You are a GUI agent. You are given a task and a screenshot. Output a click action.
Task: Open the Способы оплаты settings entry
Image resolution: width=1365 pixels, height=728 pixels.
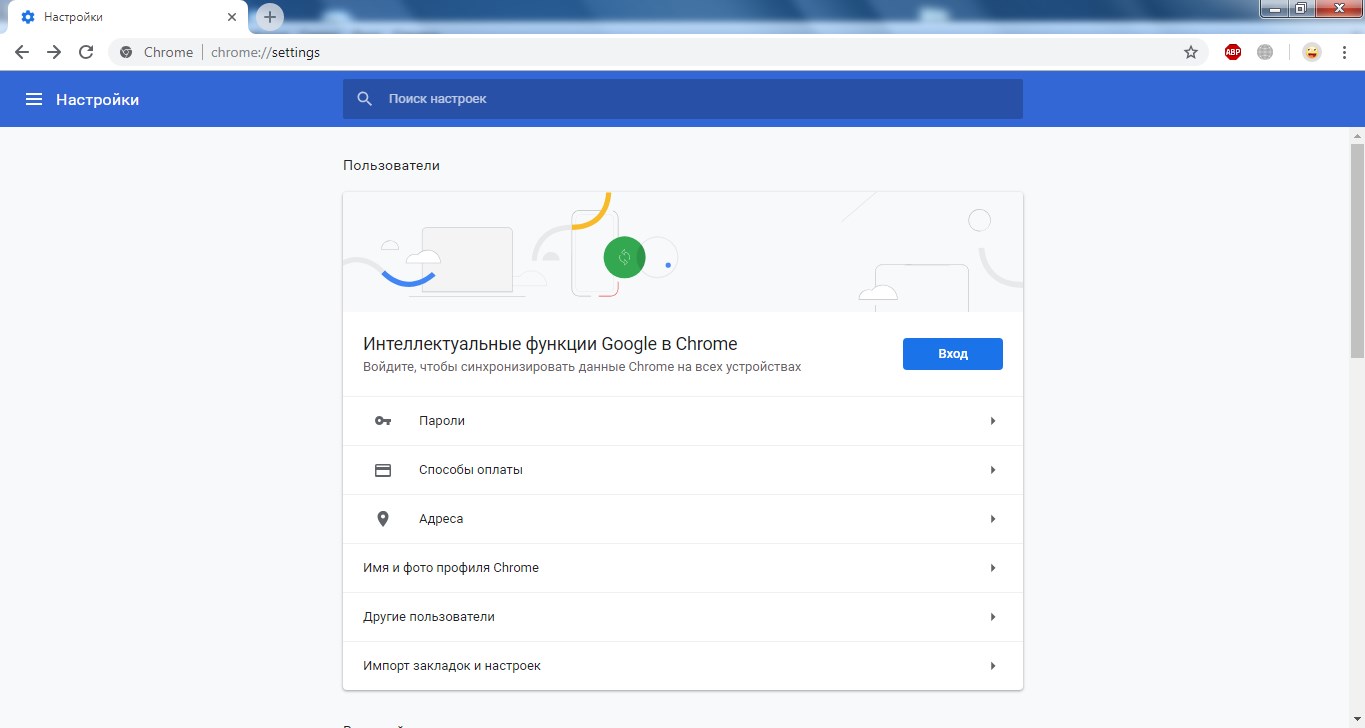tap(683, 470)
